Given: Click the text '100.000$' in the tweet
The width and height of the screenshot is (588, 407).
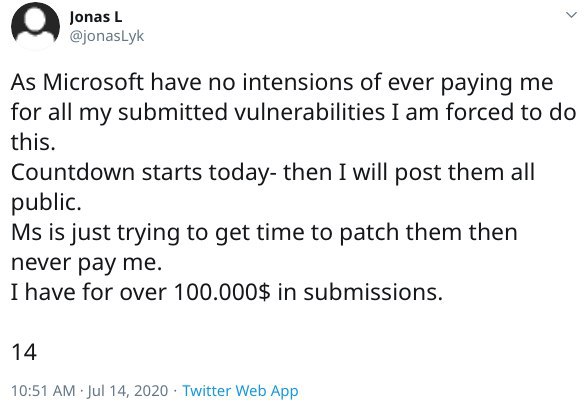Looking at the screenshot, I should [222, 292].
